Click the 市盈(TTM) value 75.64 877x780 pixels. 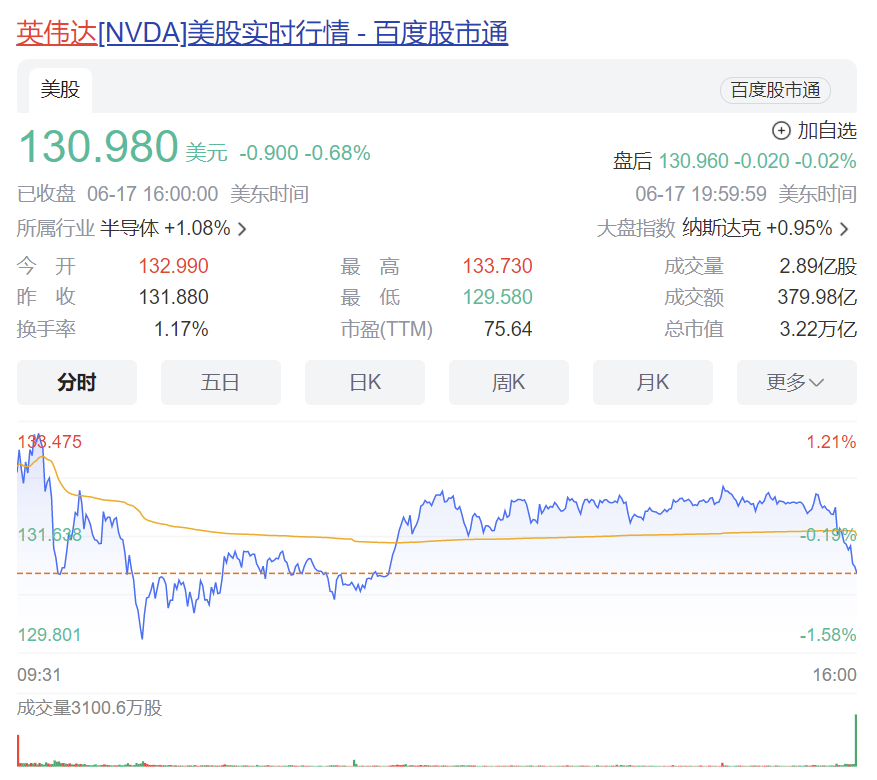508,329
